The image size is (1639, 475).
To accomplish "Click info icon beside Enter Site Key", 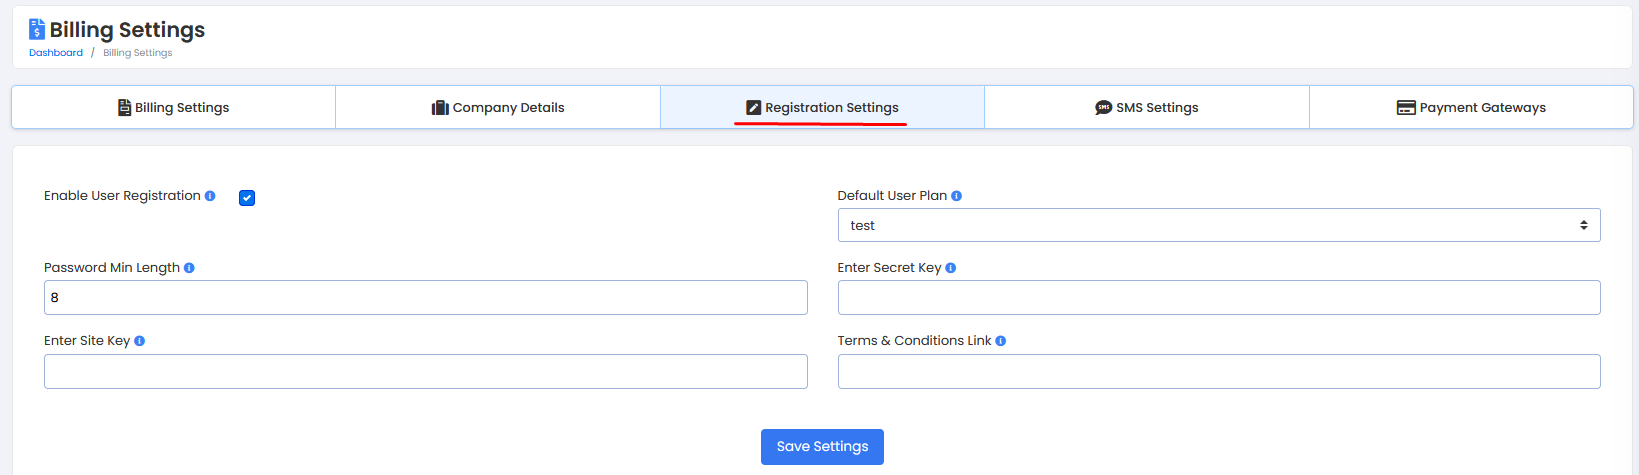I will point(139,341).
